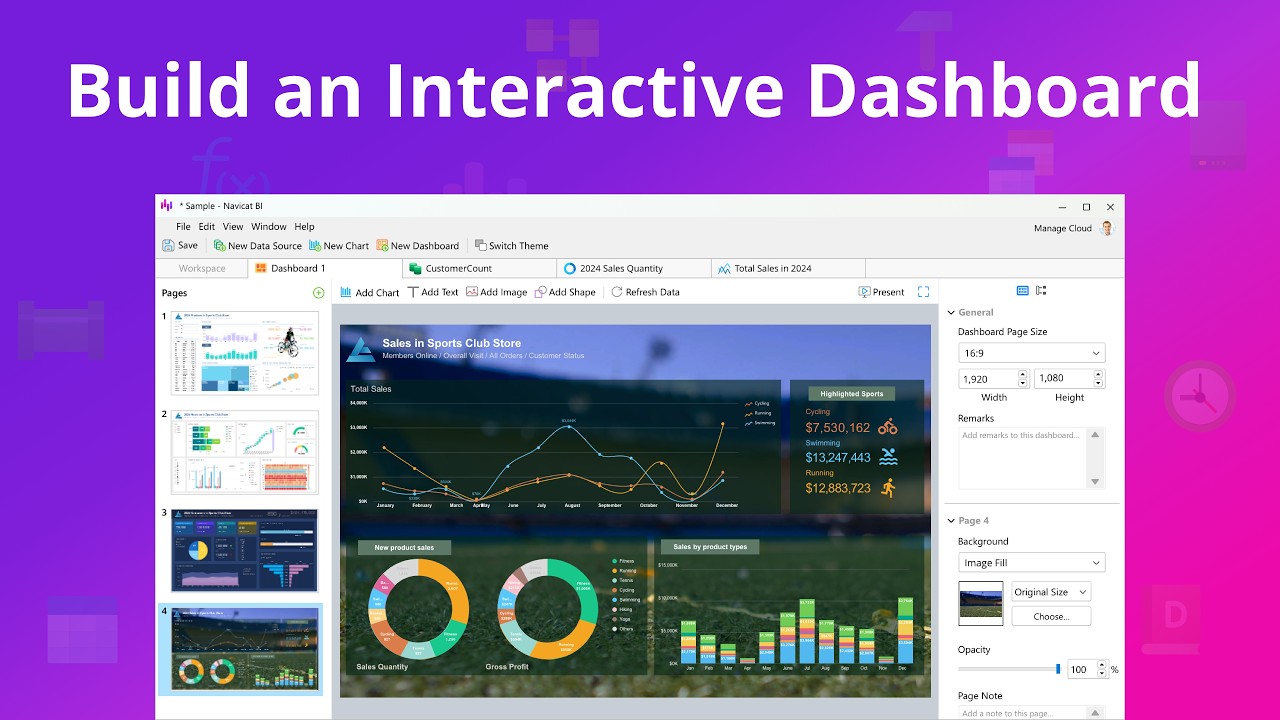Switch to Total Sales in 2024 tab
1280x720 pixels.
pyautogui.click(x=789, y=268)
